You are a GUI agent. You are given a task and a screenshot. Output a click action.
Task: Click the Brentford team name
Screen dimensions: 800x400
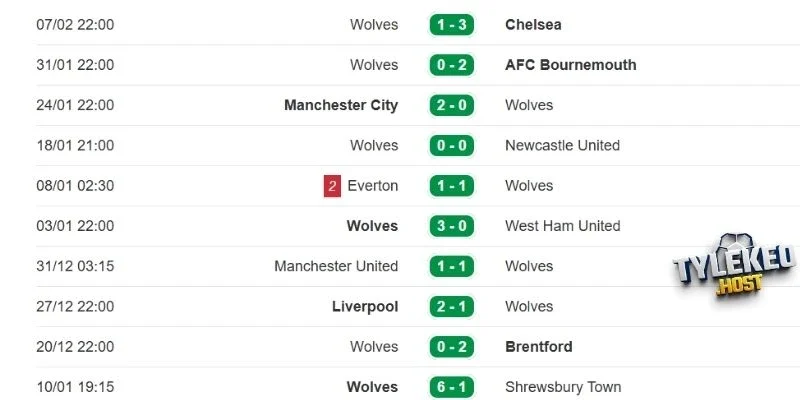click(539, 347)
